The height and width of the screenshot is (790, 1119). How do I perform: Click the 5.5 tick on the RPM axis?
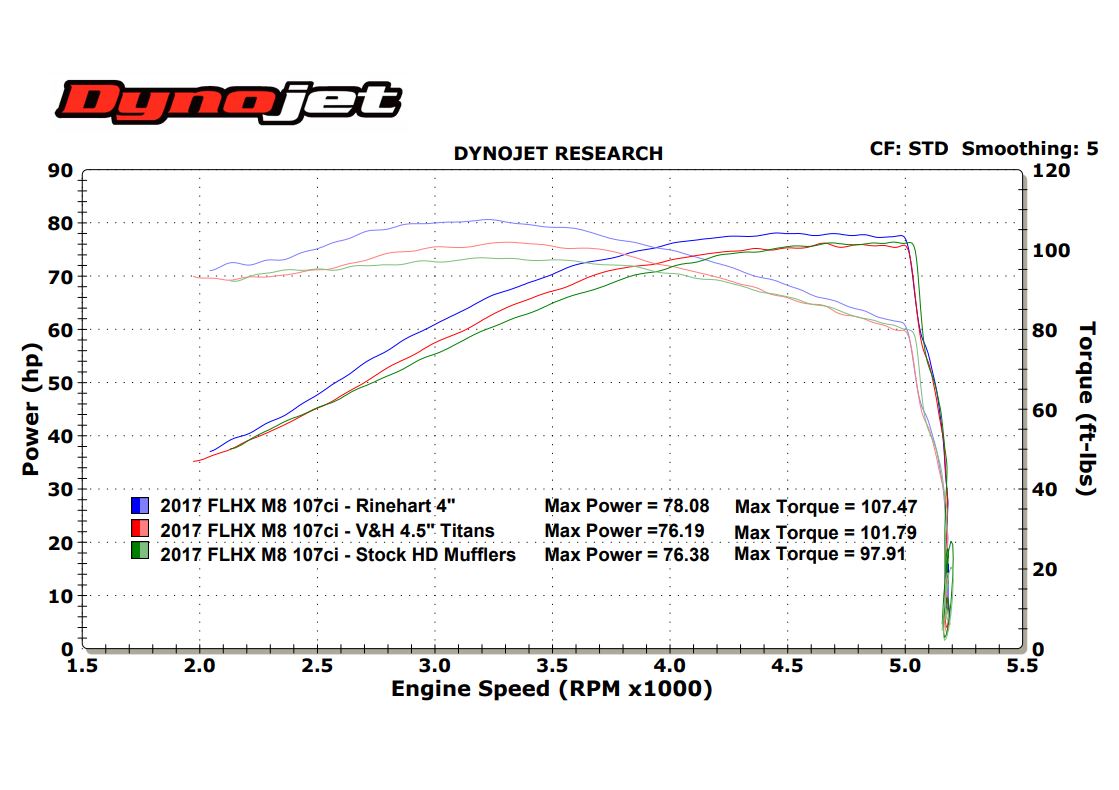tap(1022, 665)
